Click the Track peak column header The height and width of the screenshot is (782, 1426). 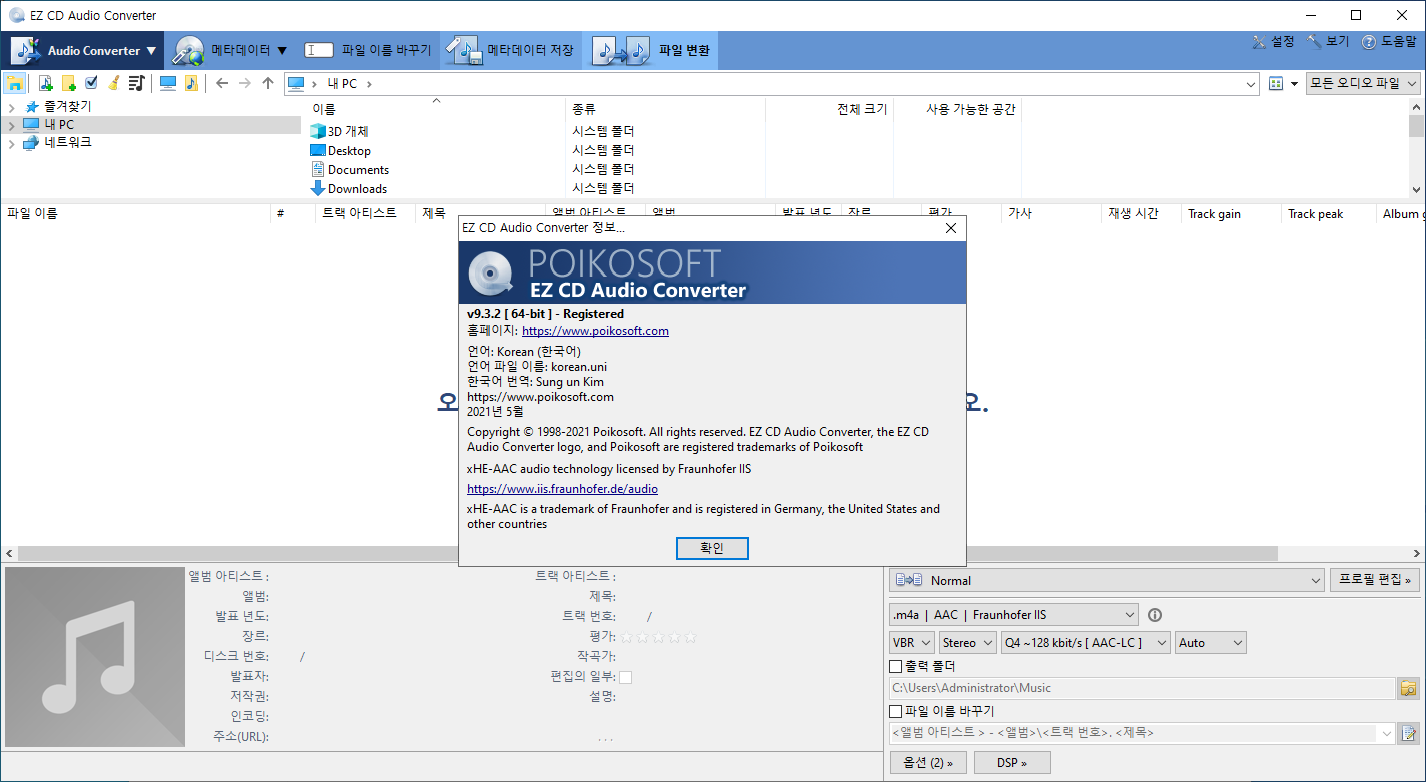(1331, 213)
